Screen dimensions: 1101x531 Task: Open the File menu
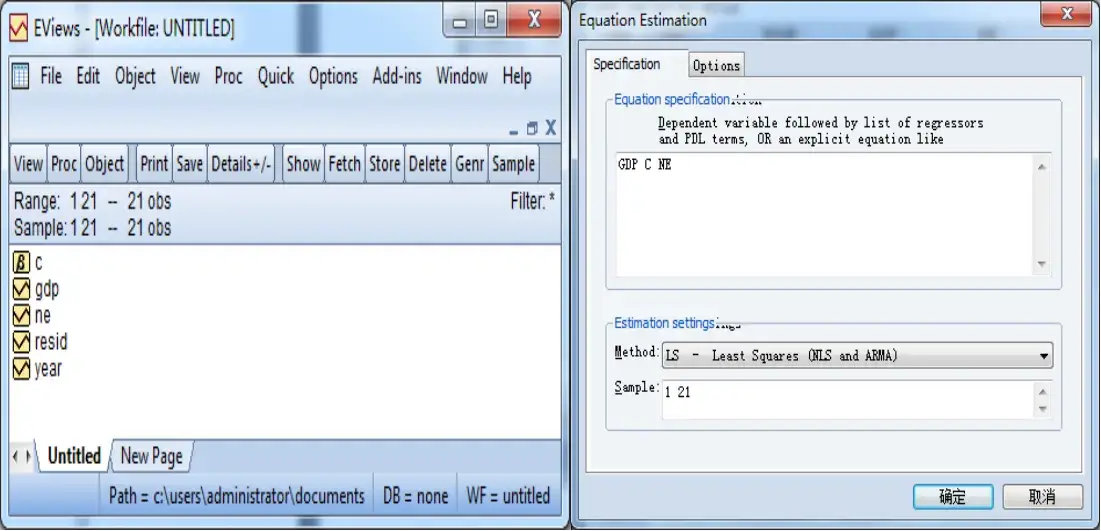tap(51, 76)
